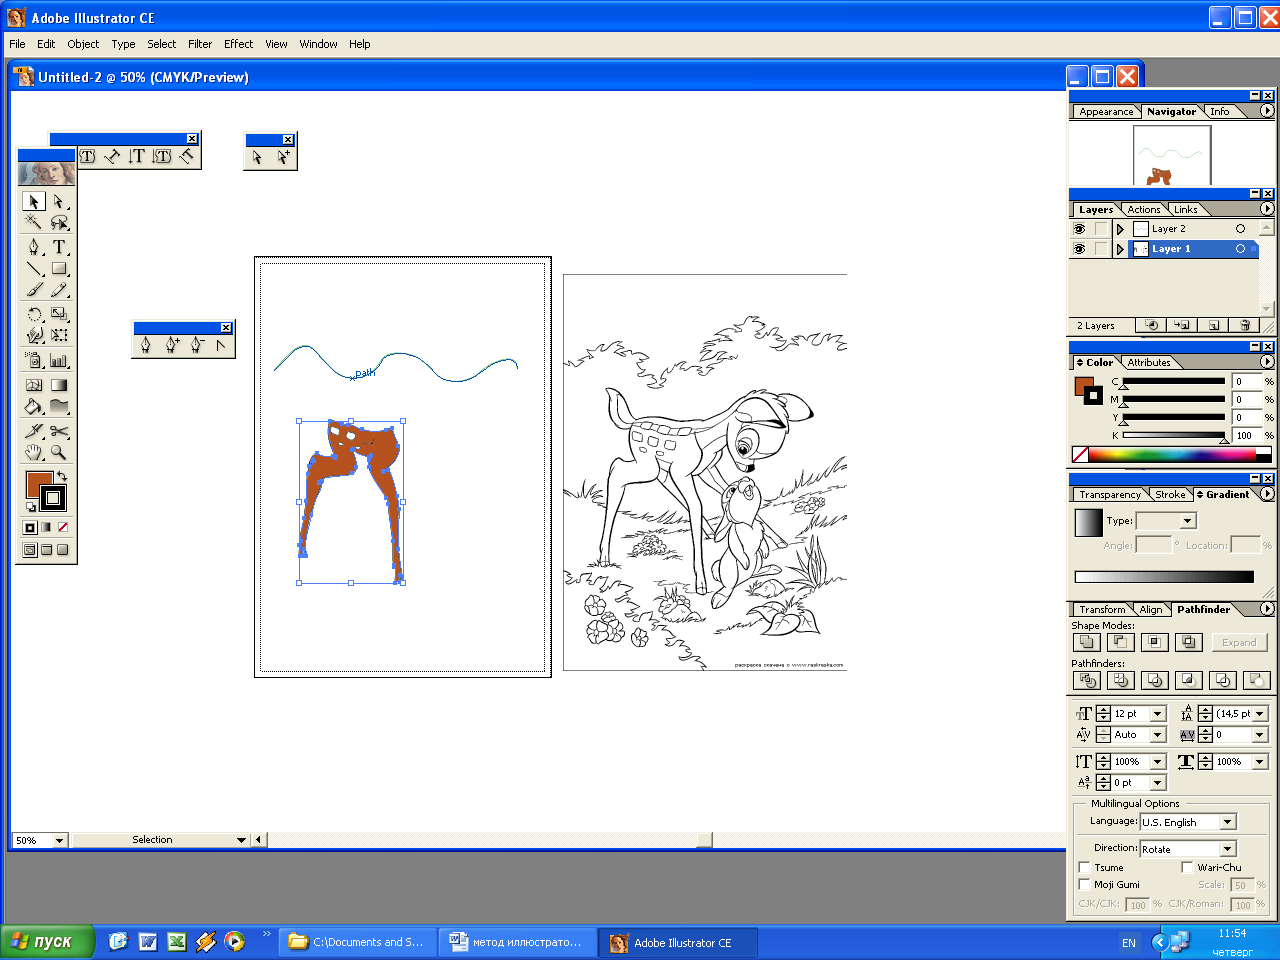1280x960 pixels.
Task: Click the Swap Fill and Stroke arrow
Action: (62, 476)
